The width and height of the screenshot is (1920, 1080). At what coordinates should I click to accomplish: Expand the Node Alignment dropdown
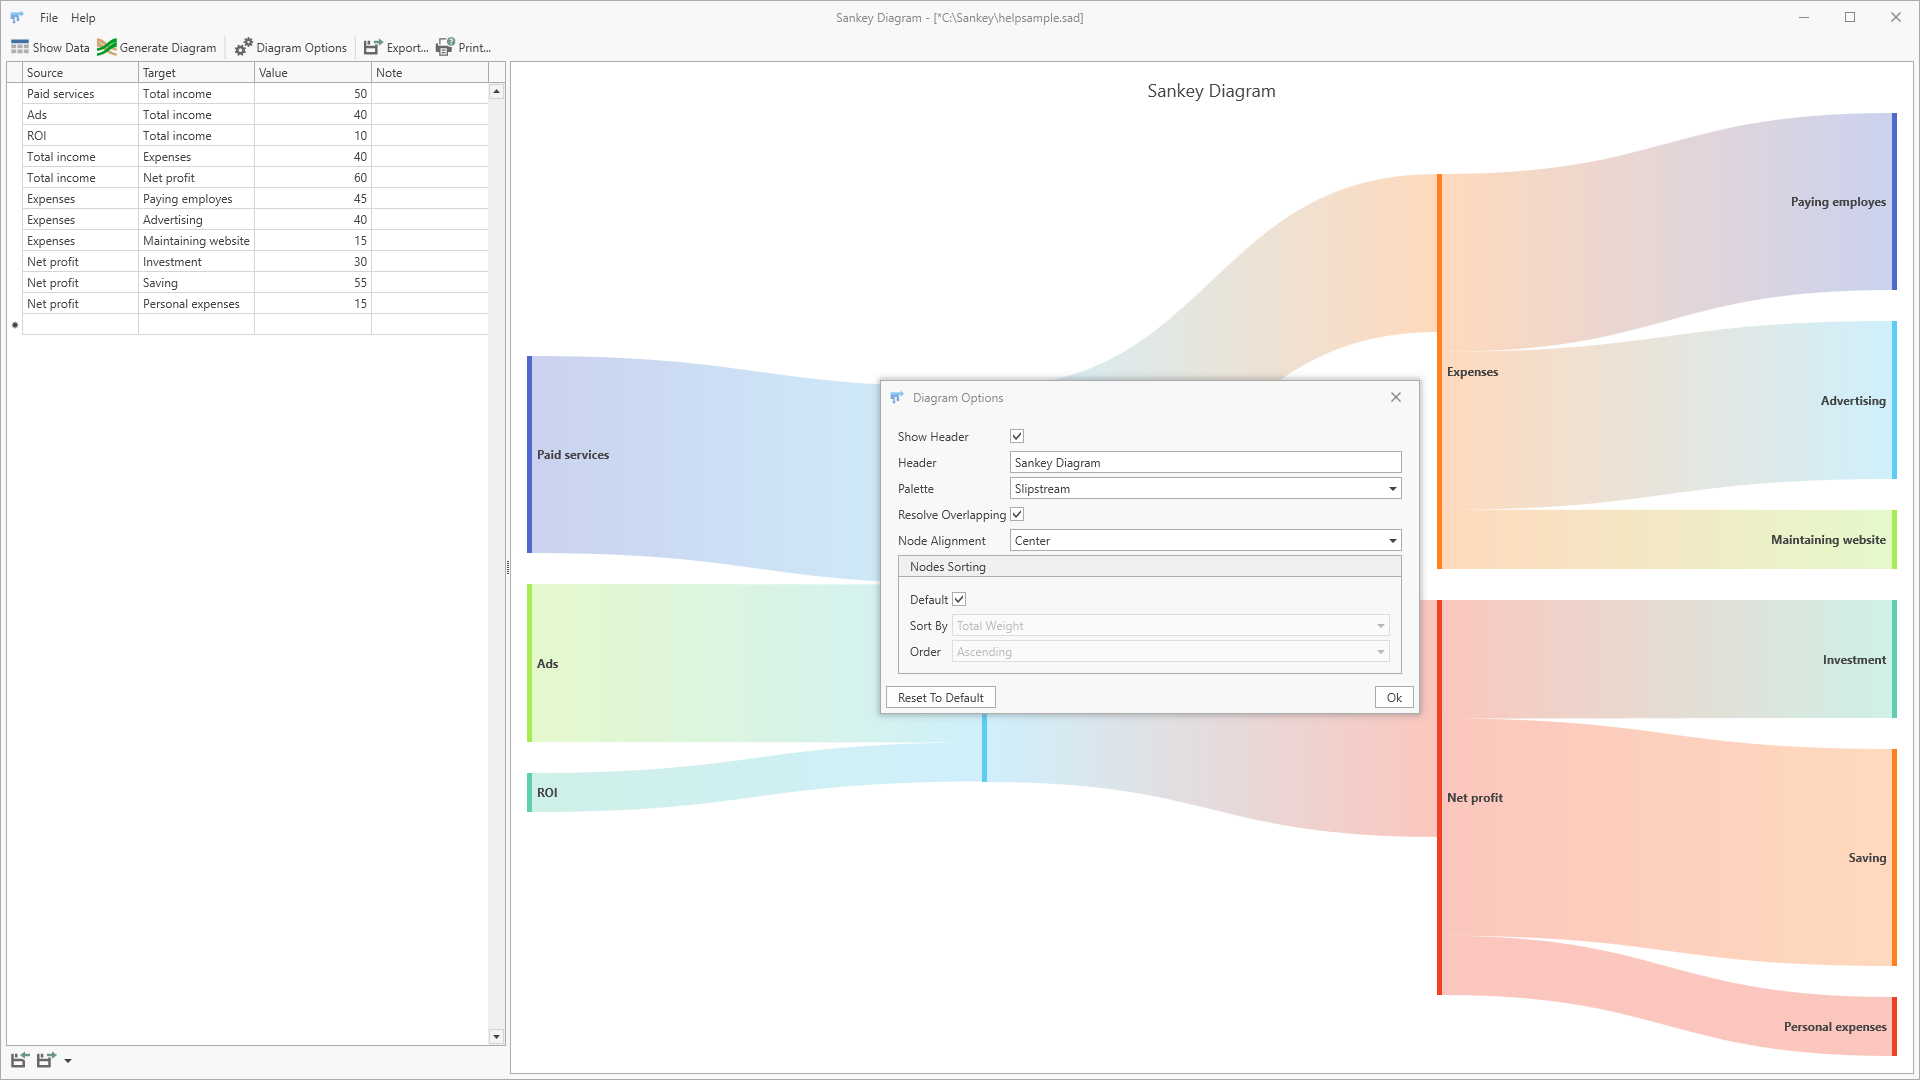(1392, 541)
